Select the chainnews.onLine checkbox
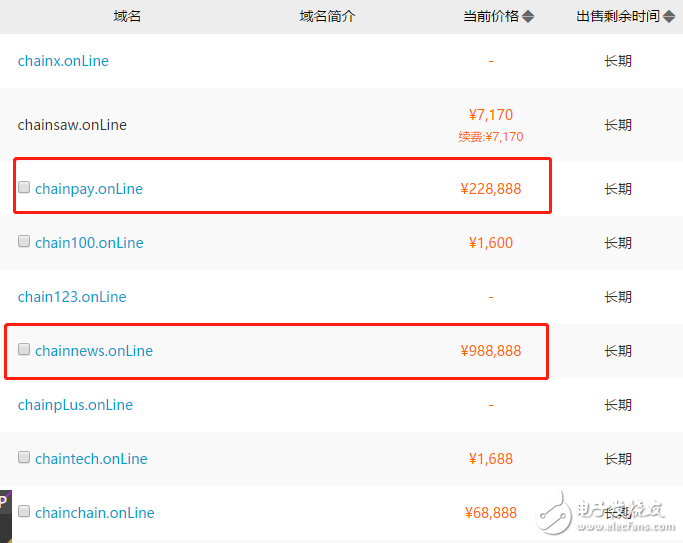This screenshot has width=683, height=543. click(x=24, y=349)
